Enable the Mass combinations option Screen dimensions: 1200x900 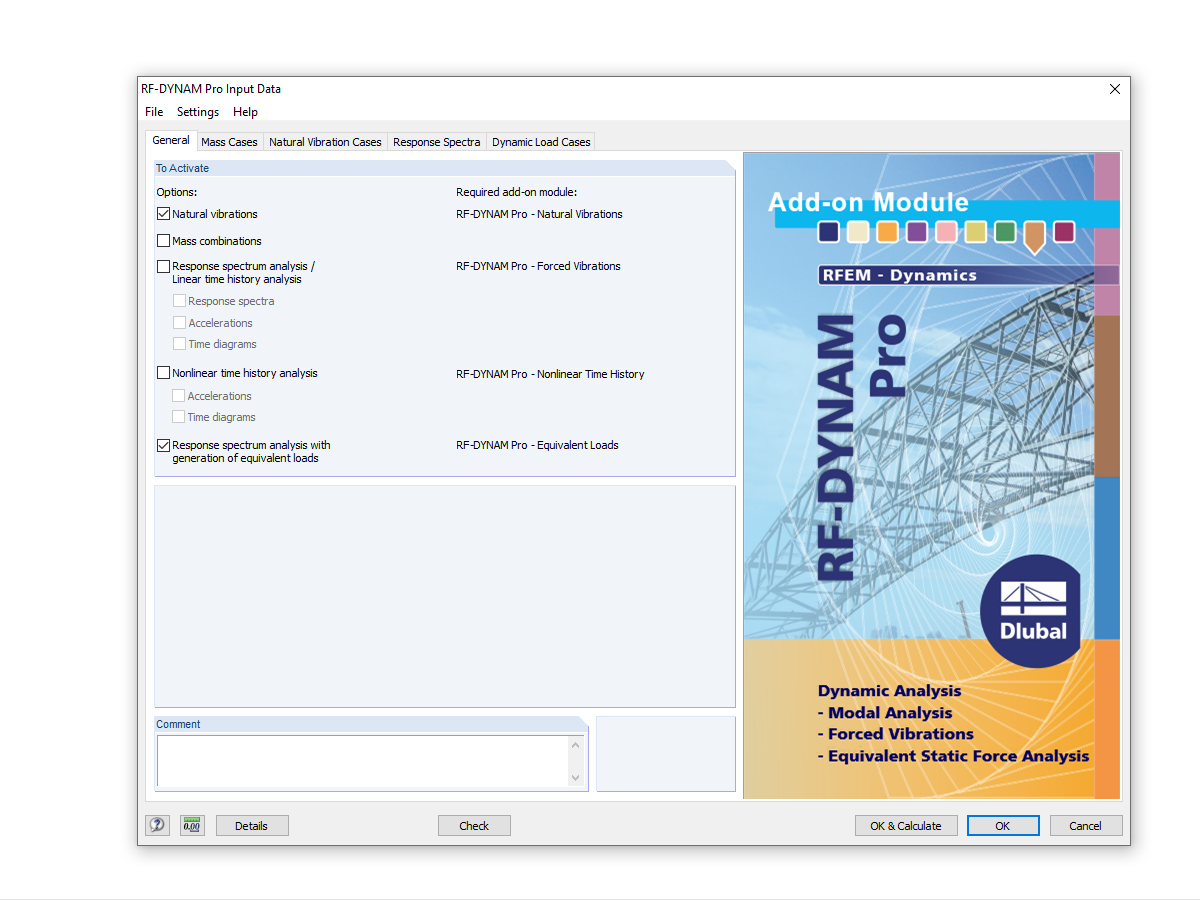pos(163,240)
